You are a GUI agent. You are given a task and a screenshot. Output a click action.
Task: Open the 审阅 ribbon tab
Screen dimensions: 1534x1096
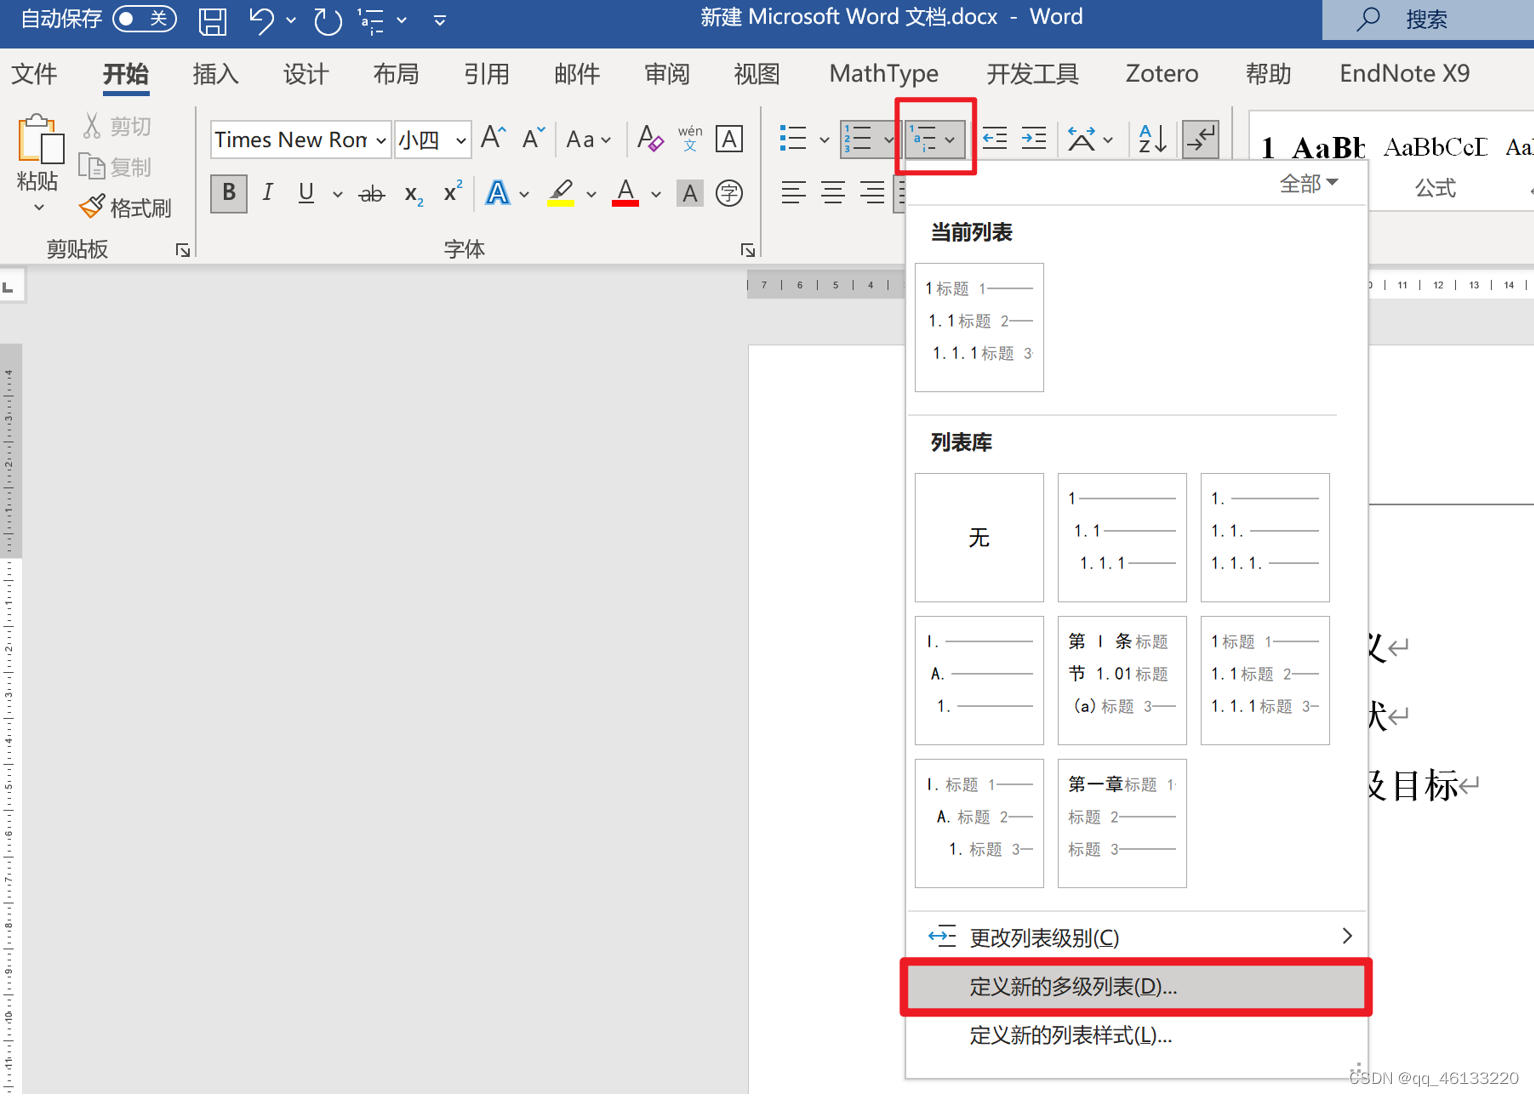tap(667, 74)
